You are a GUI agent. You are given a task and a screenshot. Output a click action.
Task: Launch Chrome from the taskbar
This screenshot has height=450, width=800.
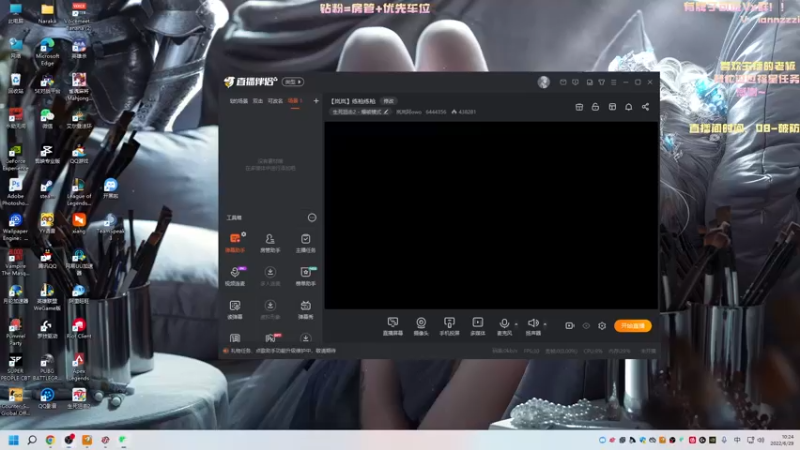click(50, 440)
